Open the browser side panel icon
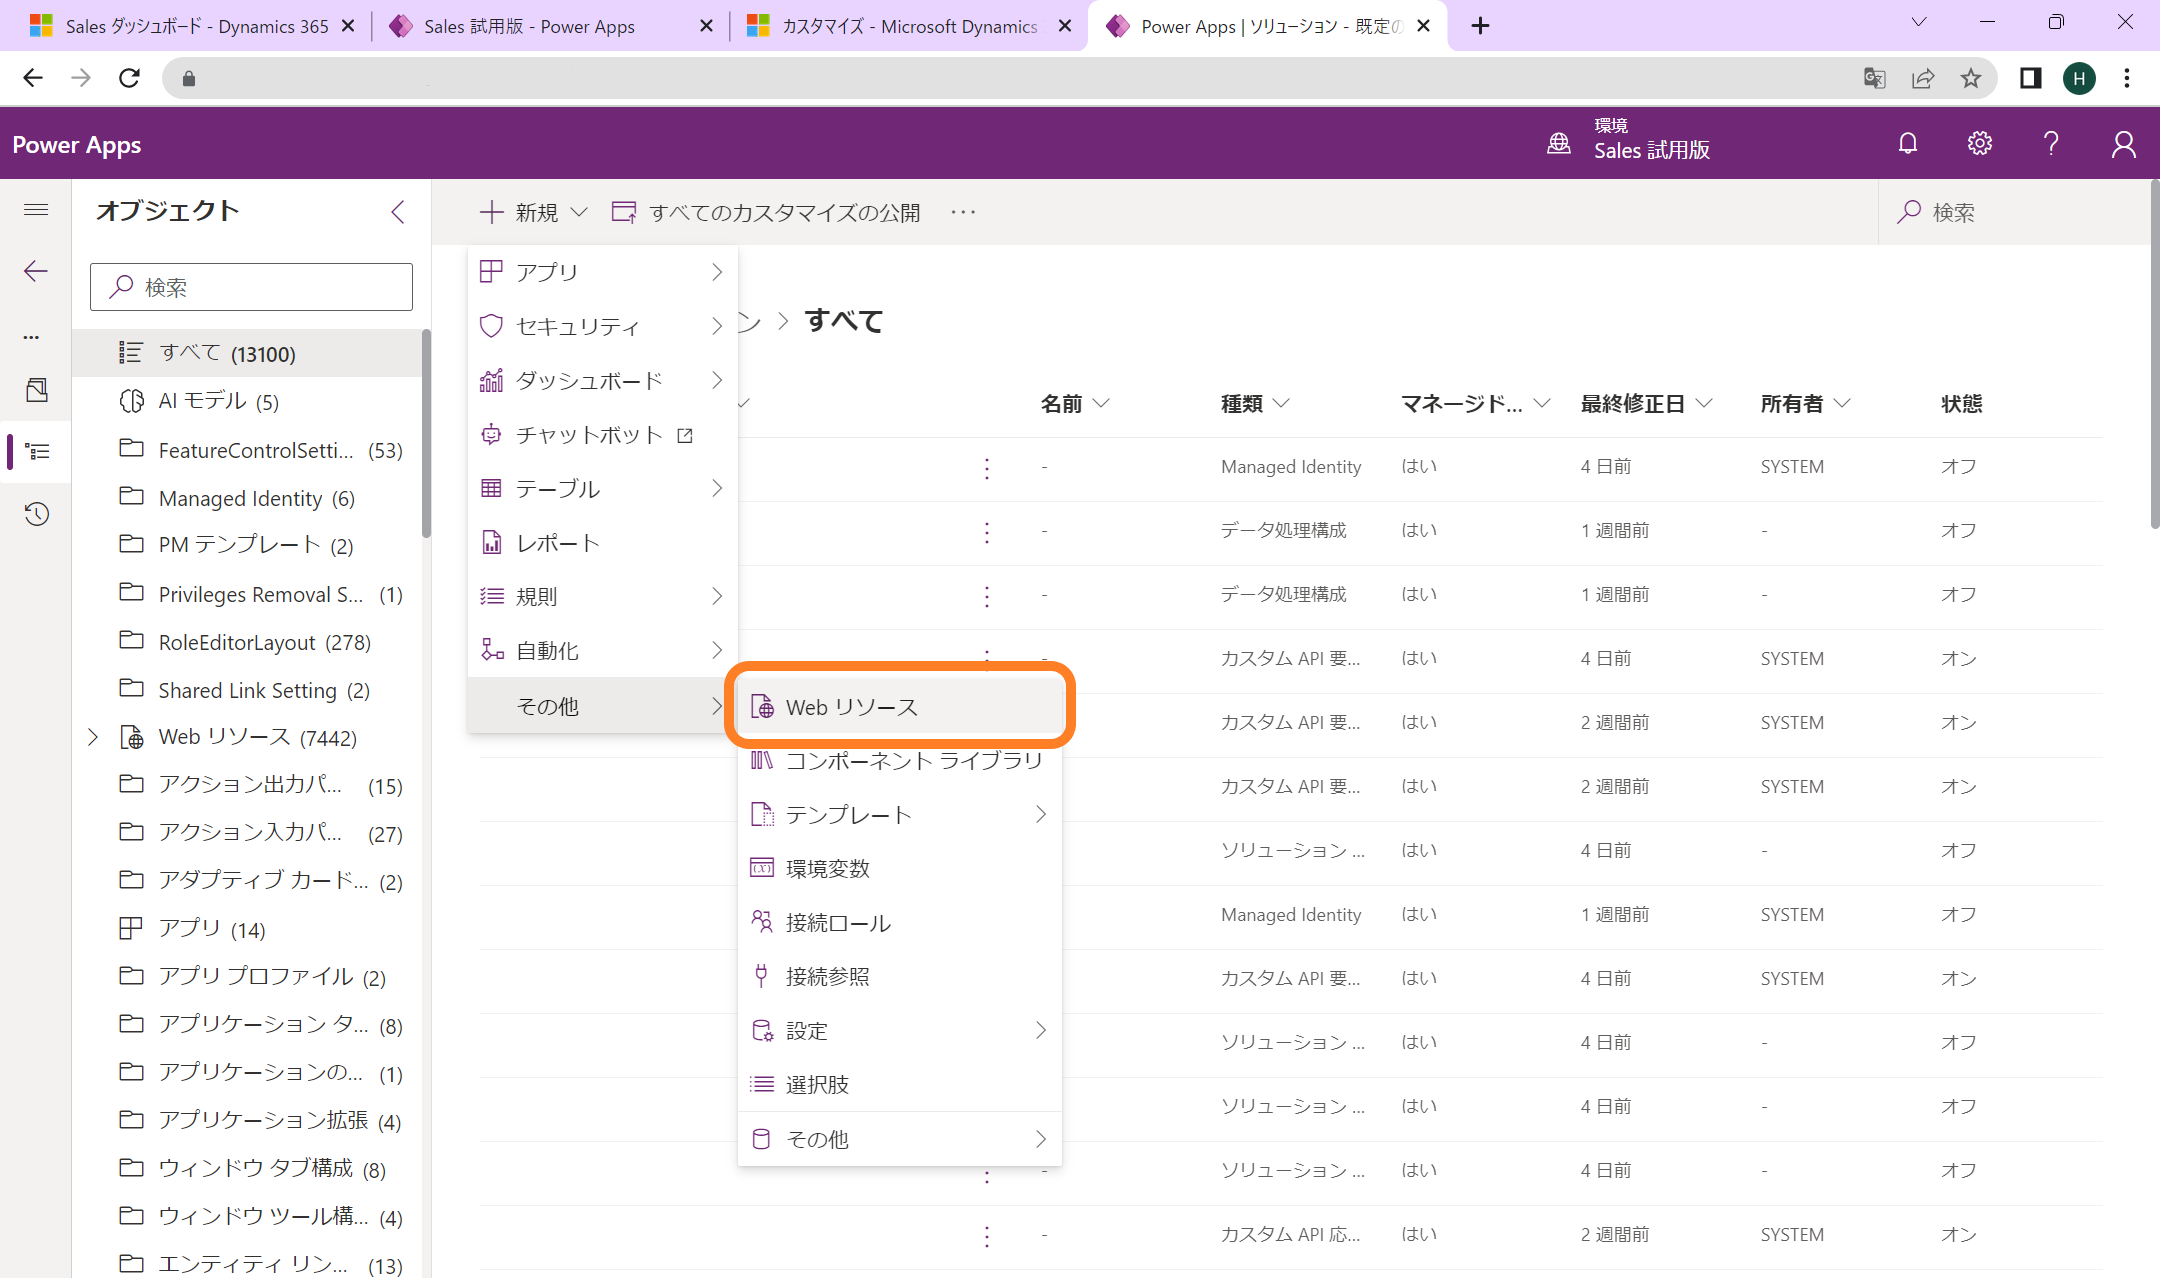The height and width of the screenshot is (1278, 2160). [x=2031, y=78]
